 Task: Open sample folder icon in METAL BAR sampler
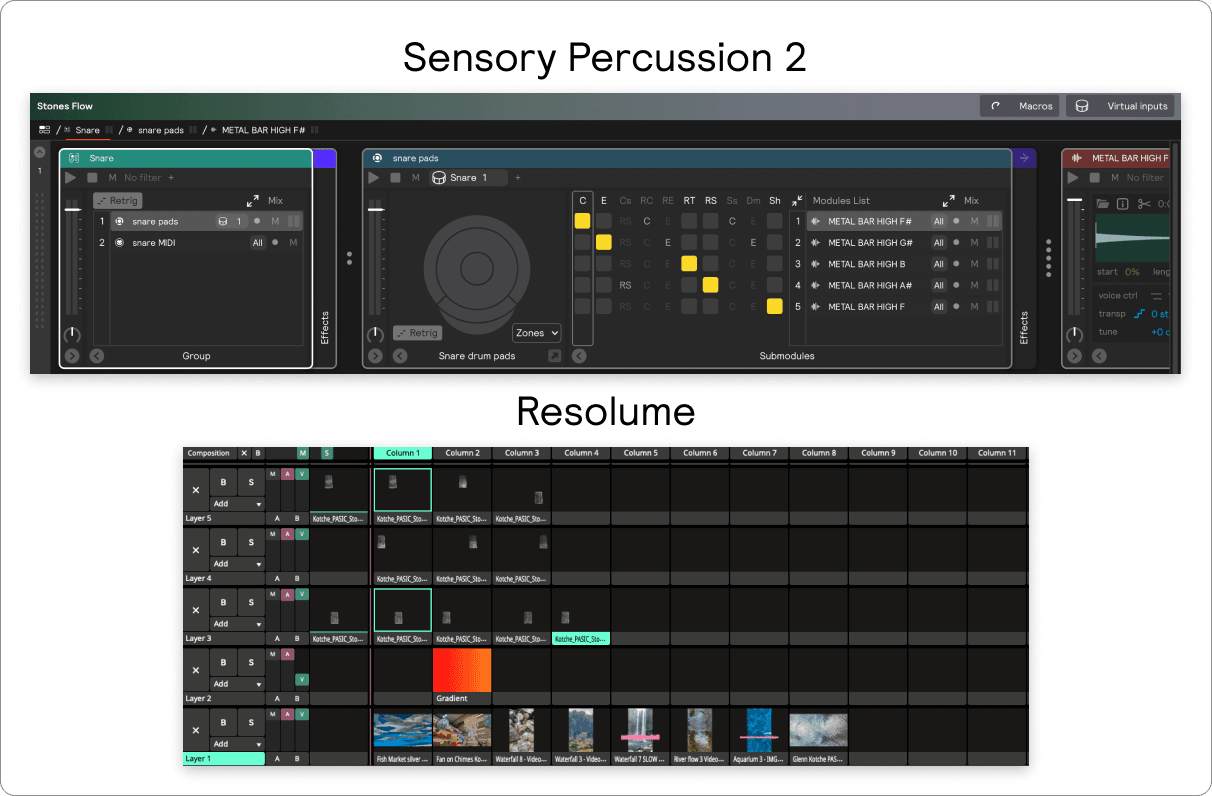pos(1102,204)
